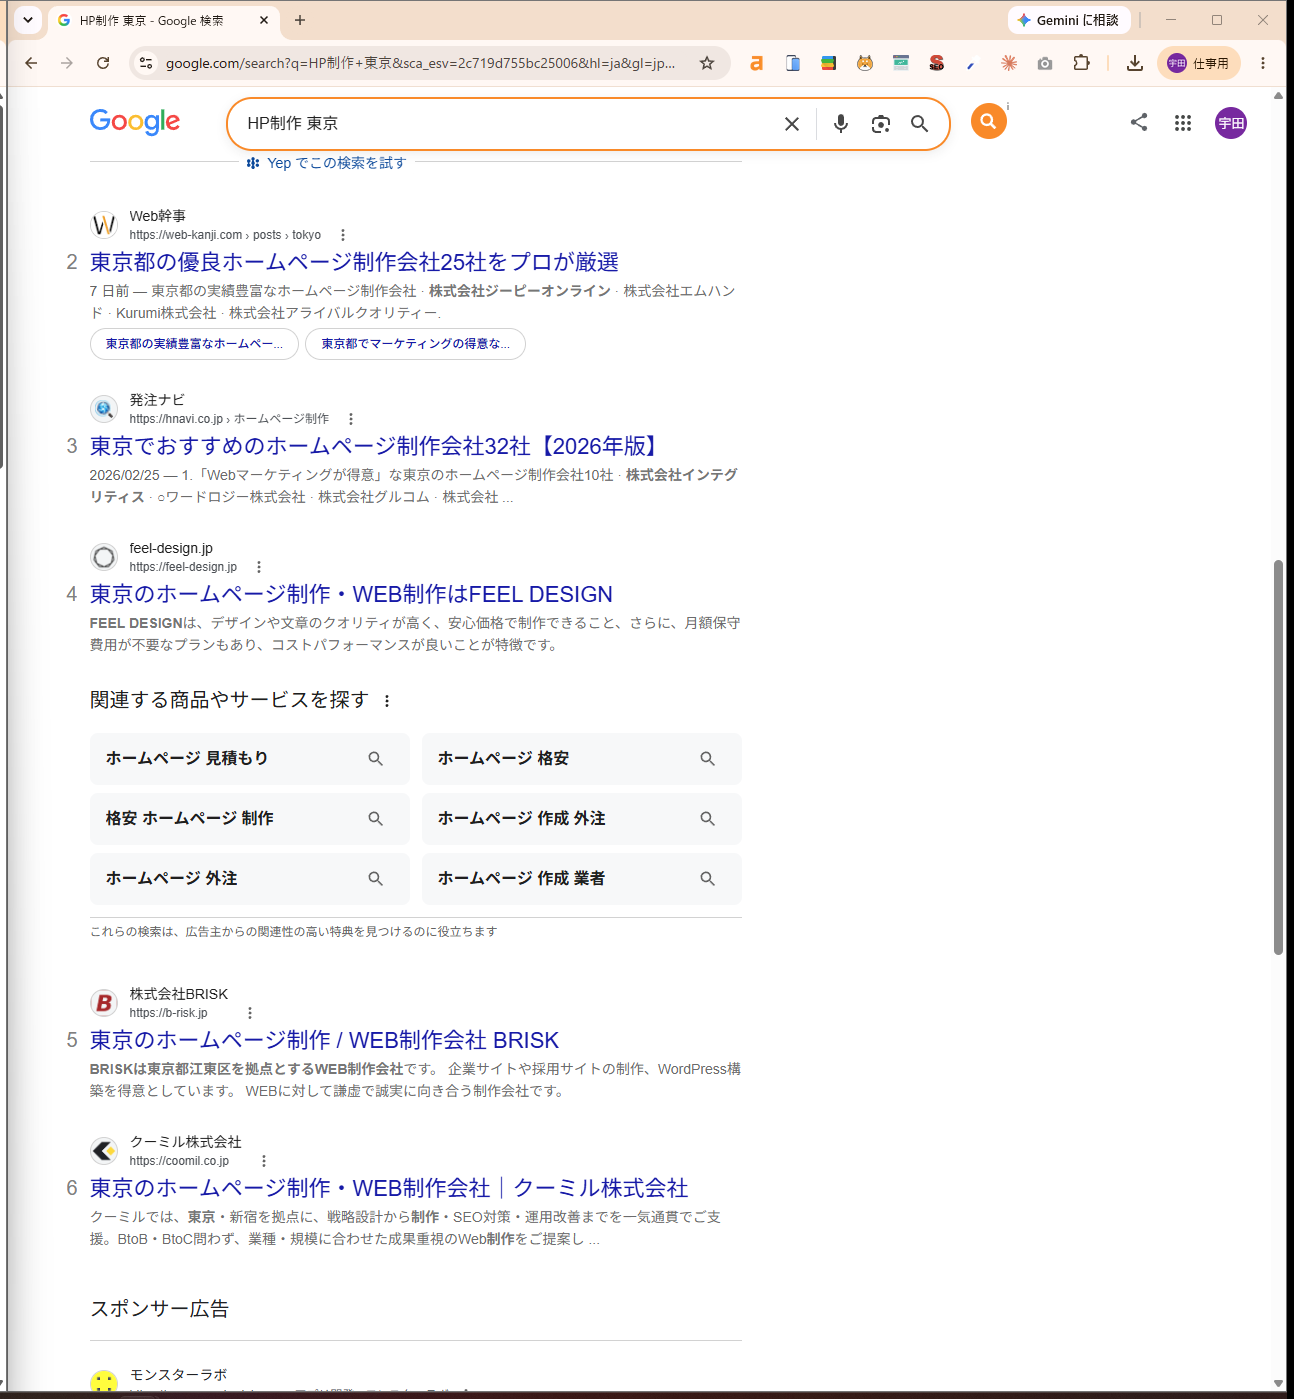Search related term ホームページ 外注
The image size is (1294, 1399).
pos(249,879)
